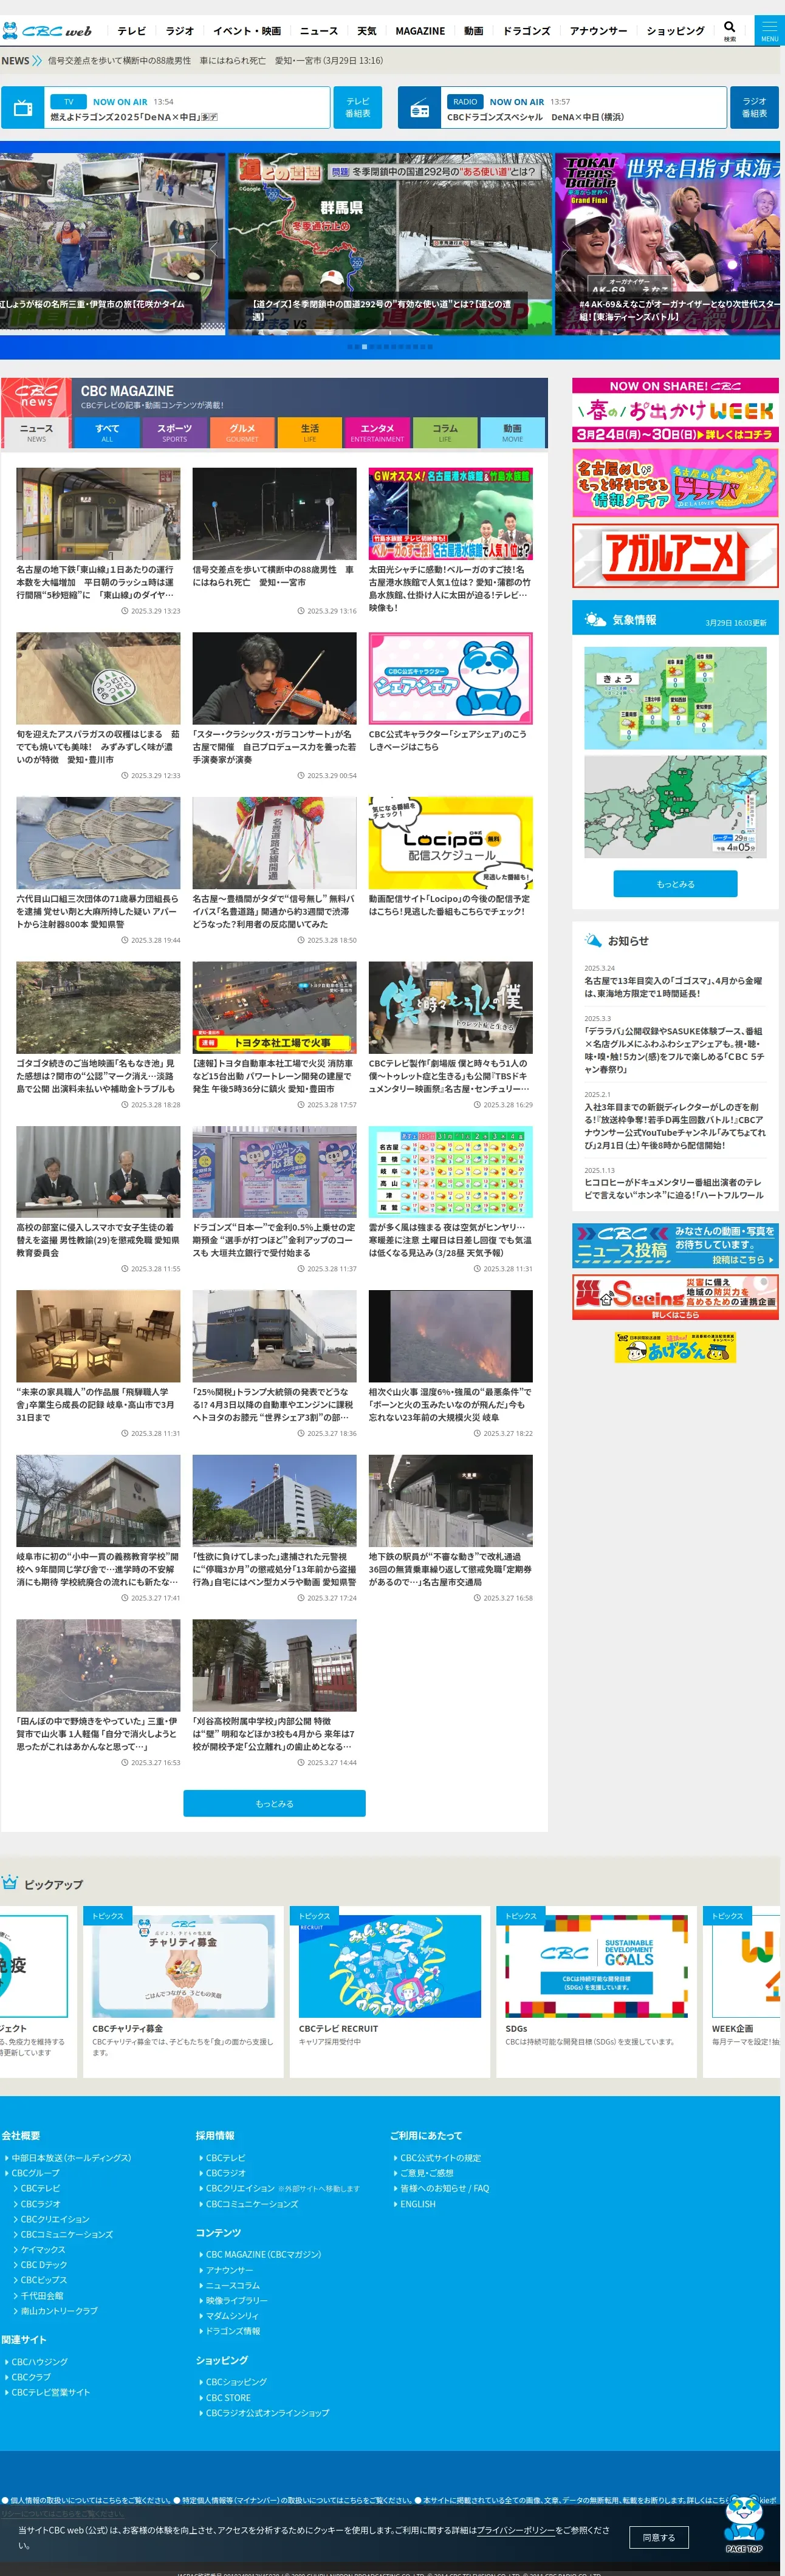785x2576 pixels.
Task: Open the デララバ 名古屋めし banner
Action: pos(675,483)
